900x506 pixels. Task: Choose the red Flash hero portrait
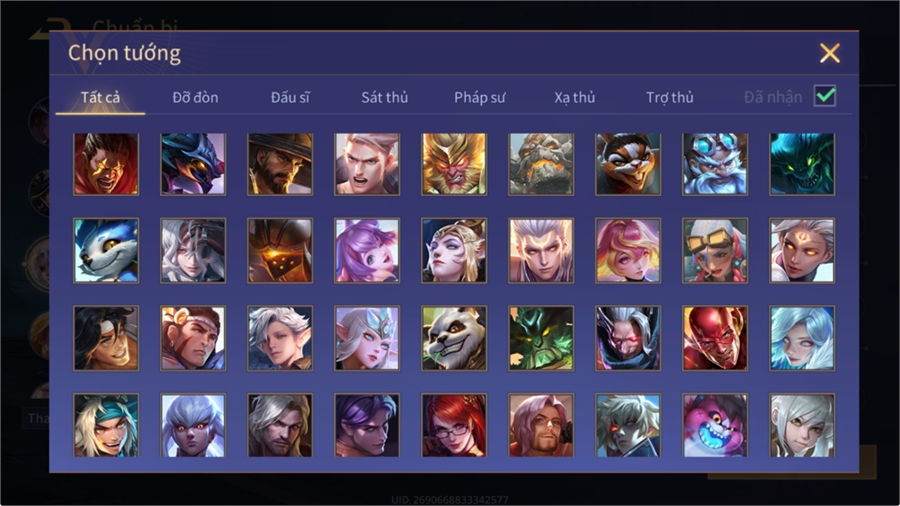(715, 338)
